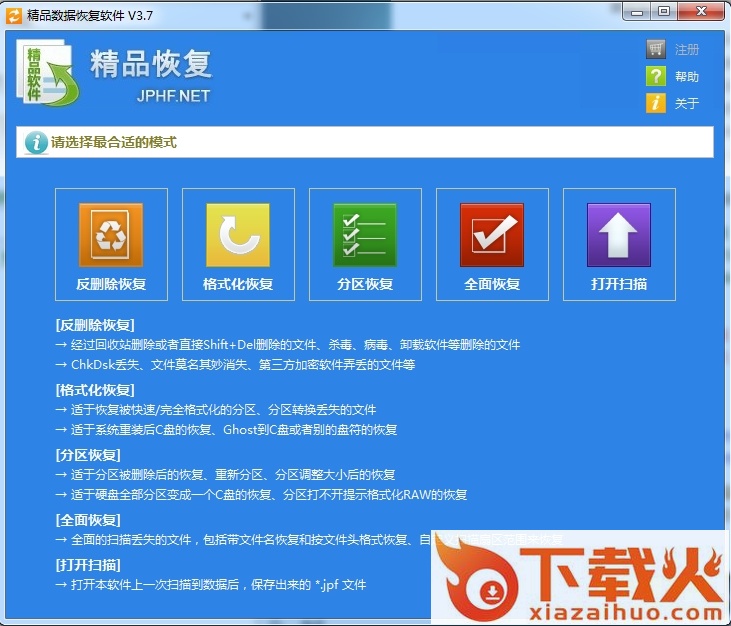Click the line mentioning Shift+Del deleted files
The width and height of the screenshot is (731, 626).
[x=288, y=345]
